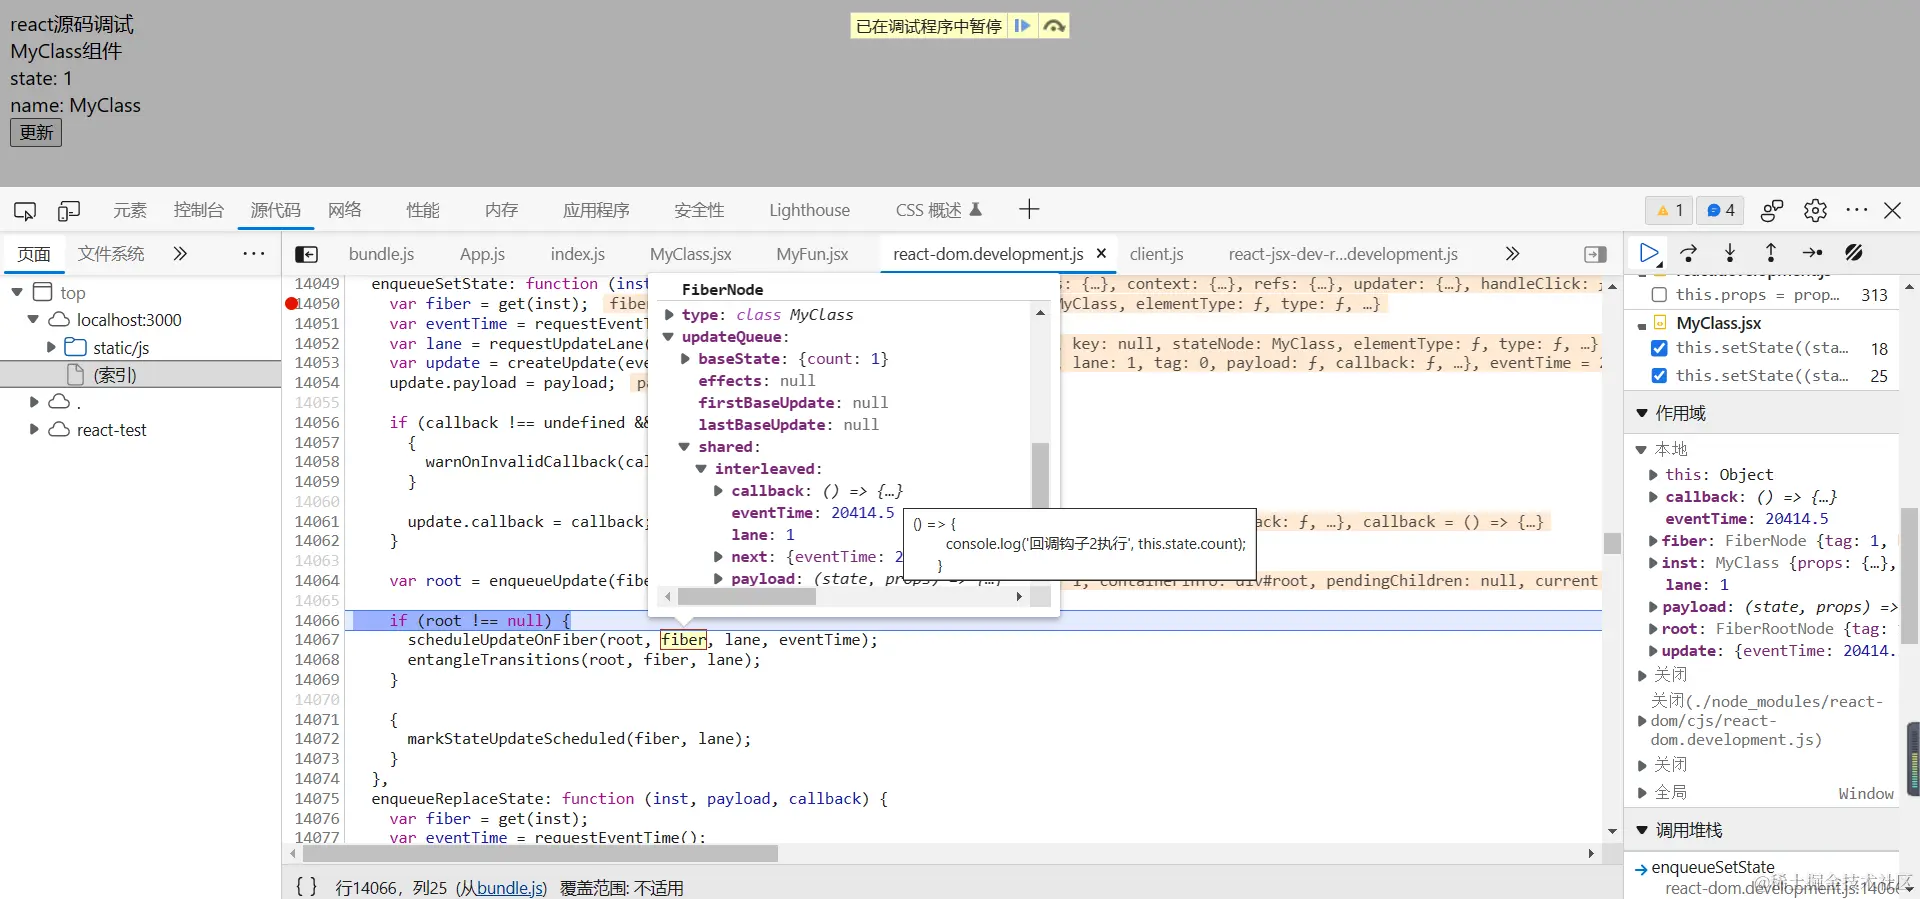The width and height of the screenshot is (1920, 899).
Task: Click the inspect element tool icon
Action: pyautogui.click(x=25, y=210)
